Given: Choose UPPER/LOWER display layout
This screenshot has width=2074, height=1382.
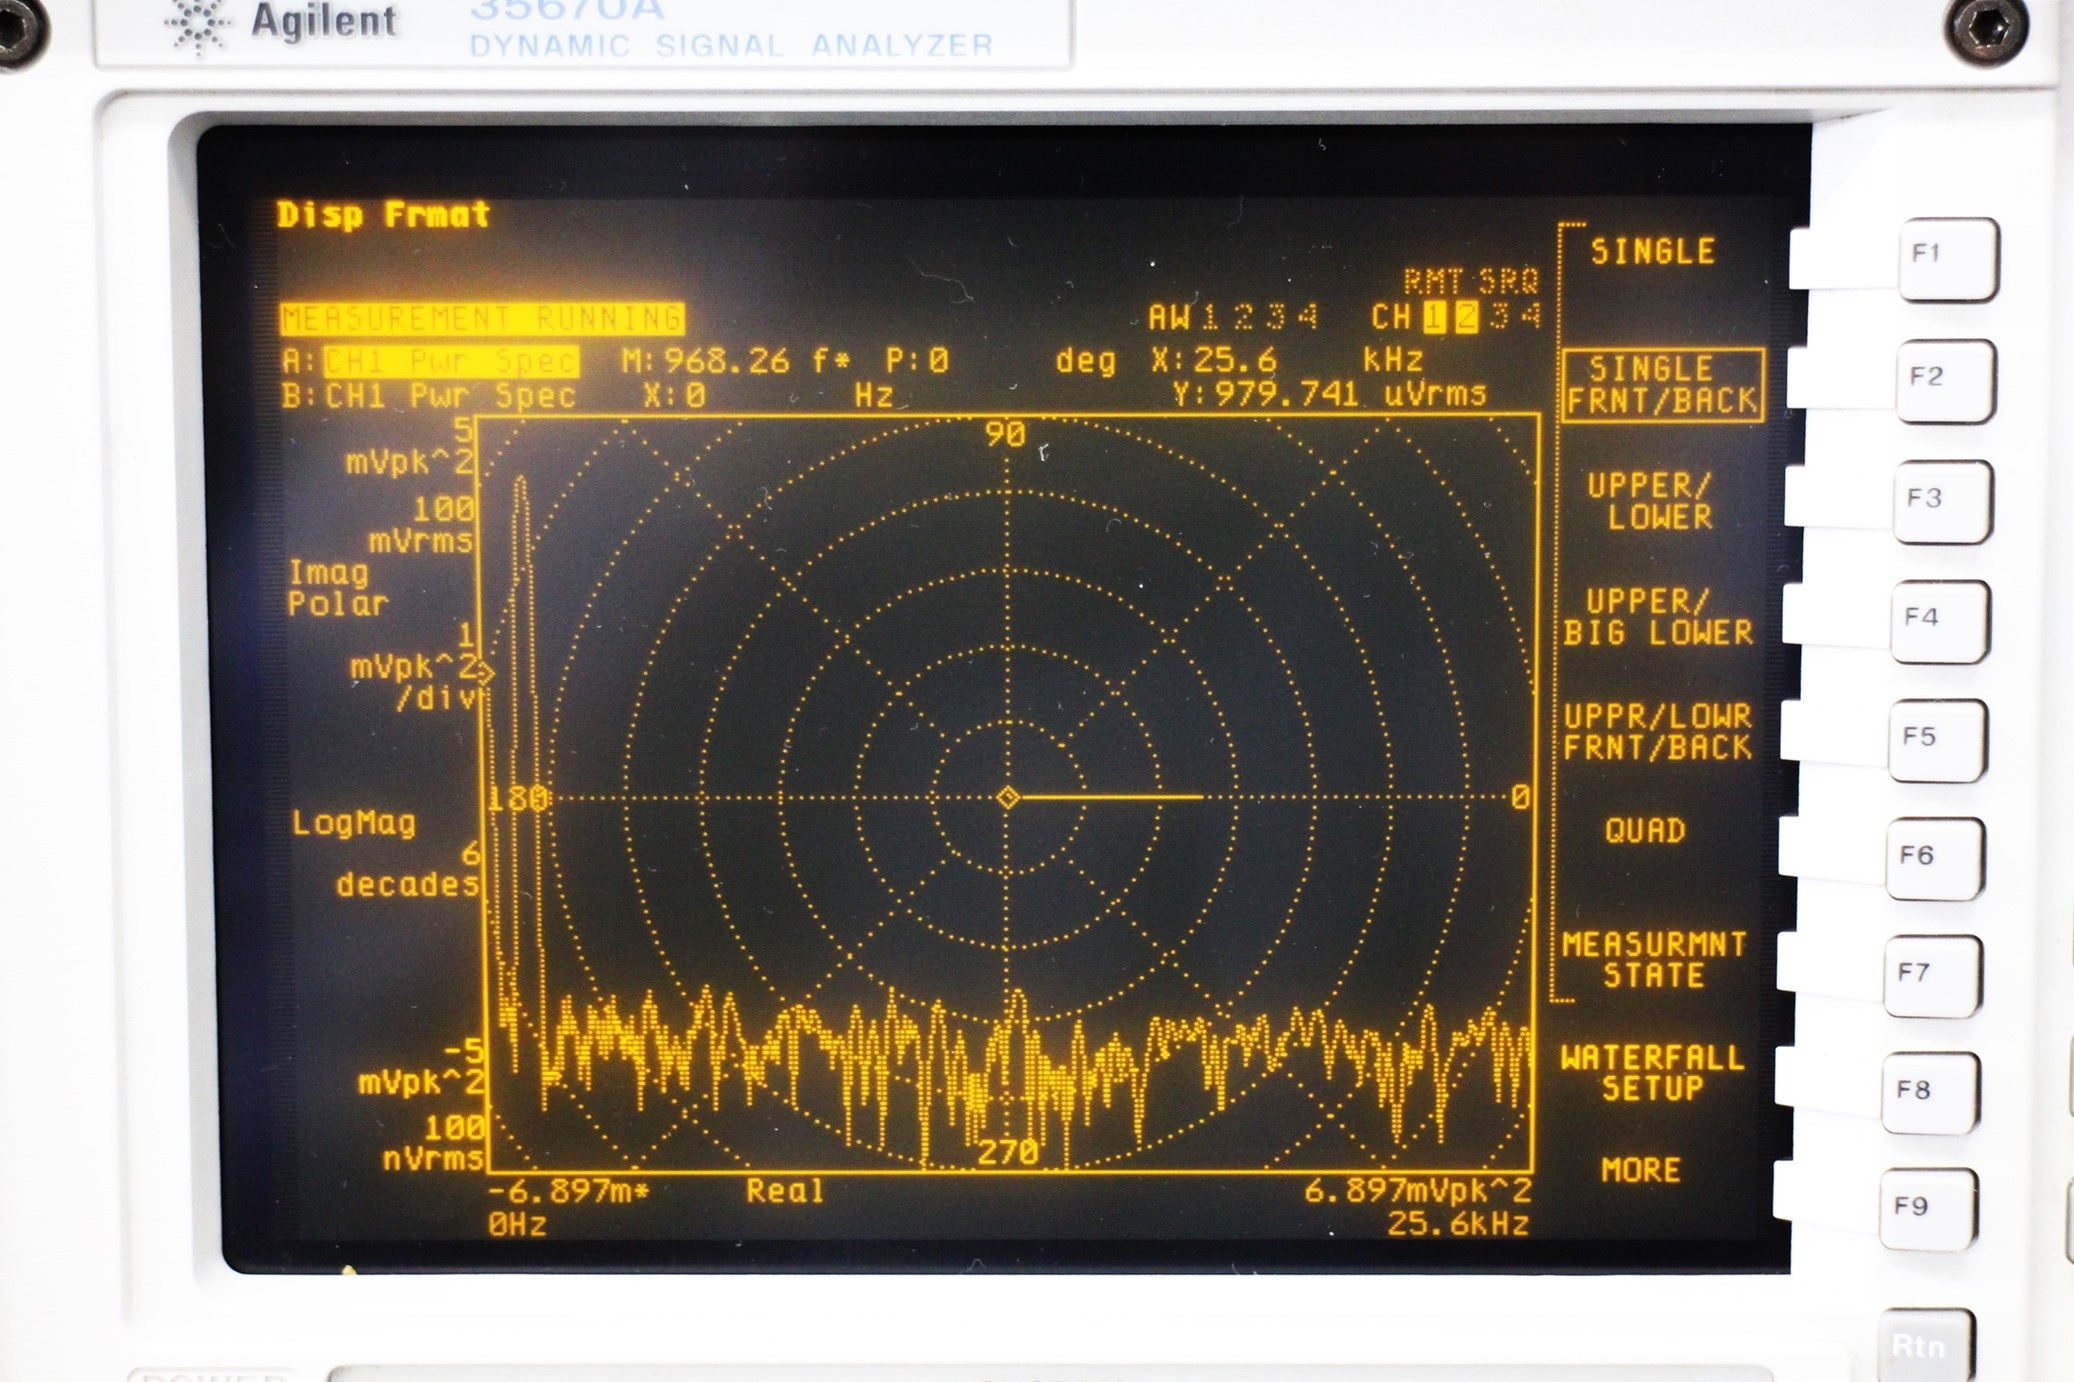Looking at the screenshot, I should click(1652, 502).
